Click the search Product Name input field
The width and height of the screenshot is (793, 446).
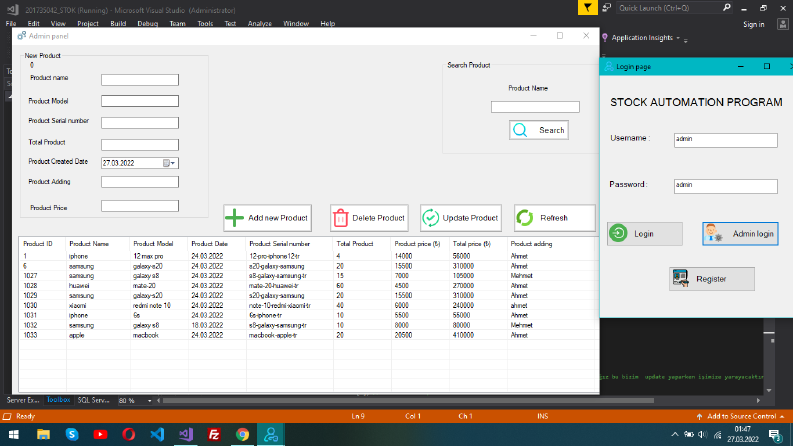coord(535,107)
